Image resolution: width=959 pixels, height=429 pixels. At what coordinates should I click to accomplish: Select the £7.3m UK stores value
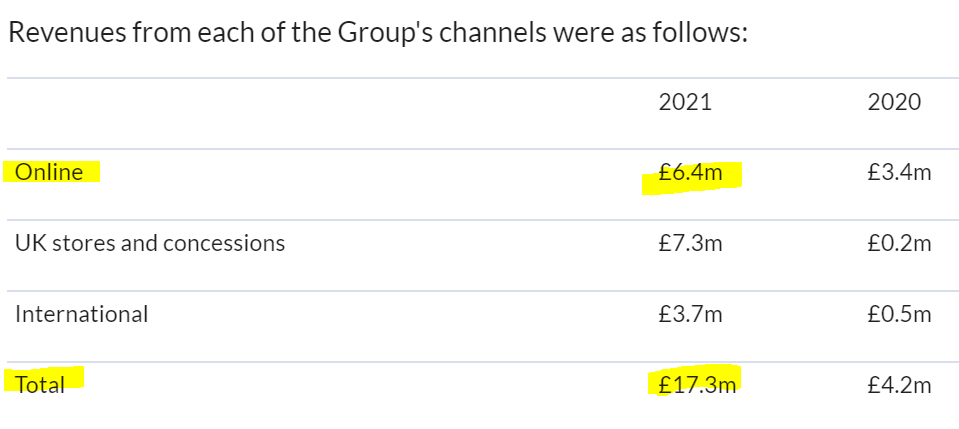(x=691, y=243)
